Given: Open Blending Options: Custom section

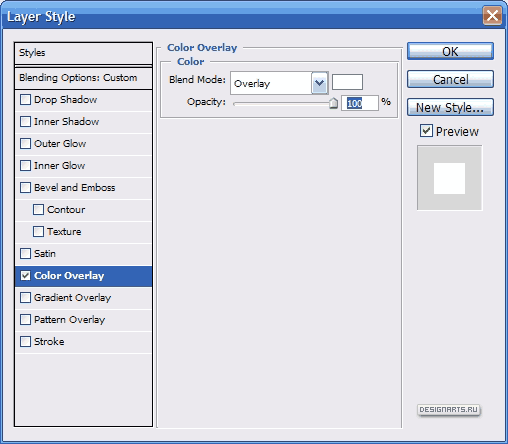Looking at the screenshot, I should (83, 78).
